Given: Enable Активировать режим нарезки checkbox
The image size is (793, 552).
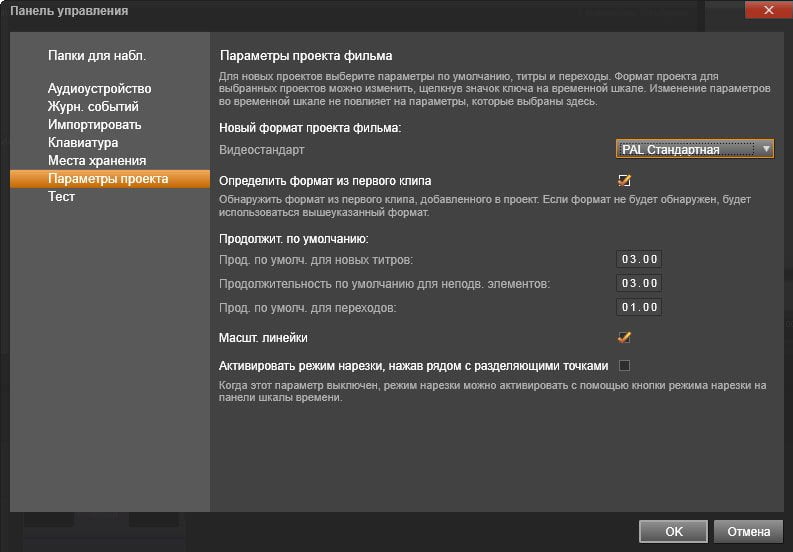Looking at the screenshot, I should (625, 365).
